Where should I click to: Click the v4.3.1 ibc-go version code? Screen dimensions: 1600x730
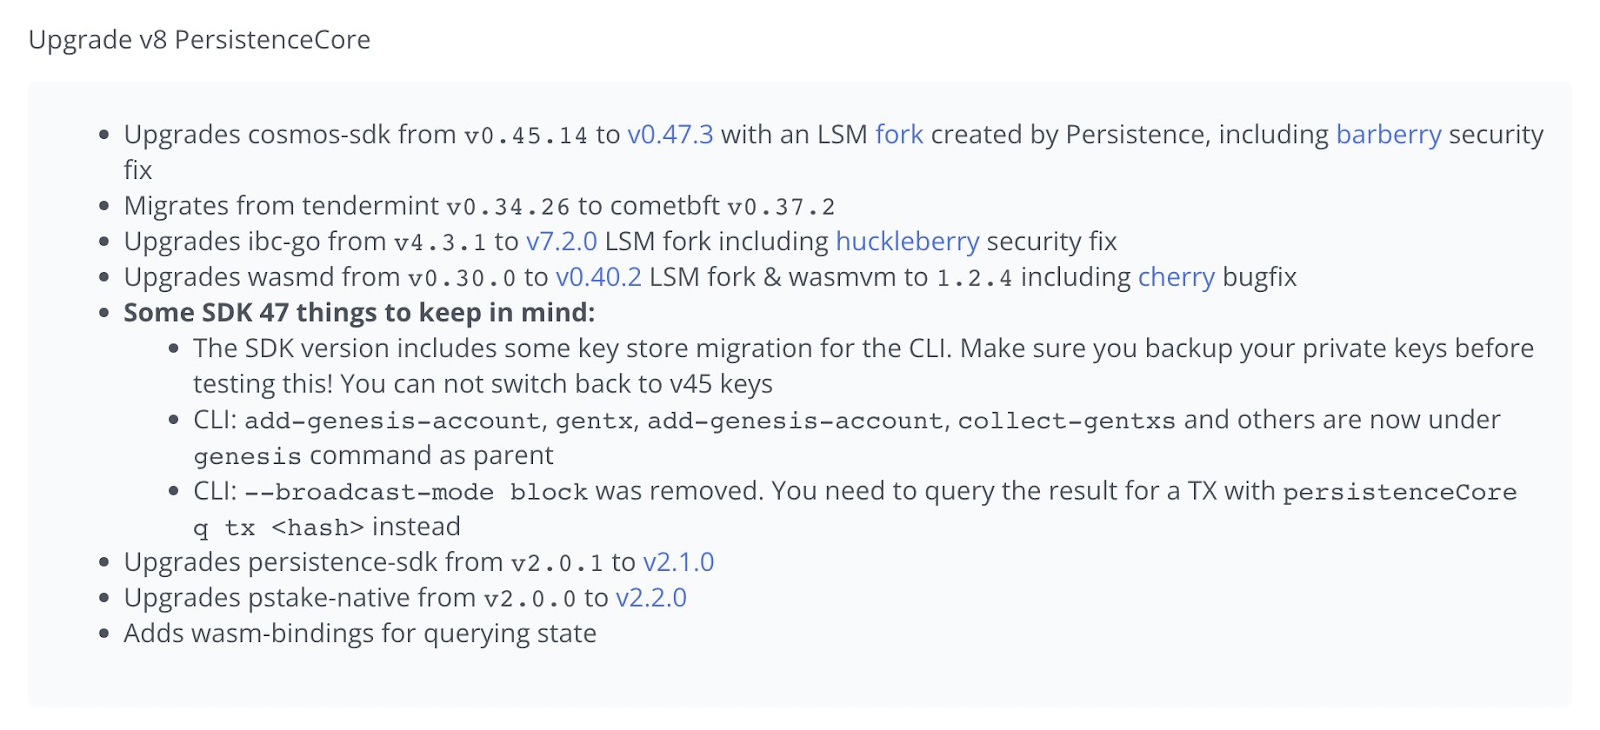click(440, 243)
